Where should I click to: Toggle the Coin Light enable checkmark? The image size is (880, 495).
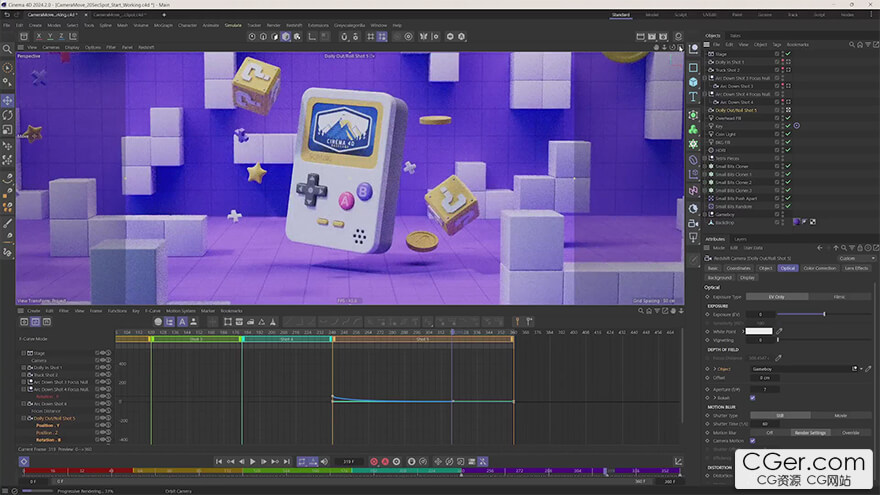[788, 134]
